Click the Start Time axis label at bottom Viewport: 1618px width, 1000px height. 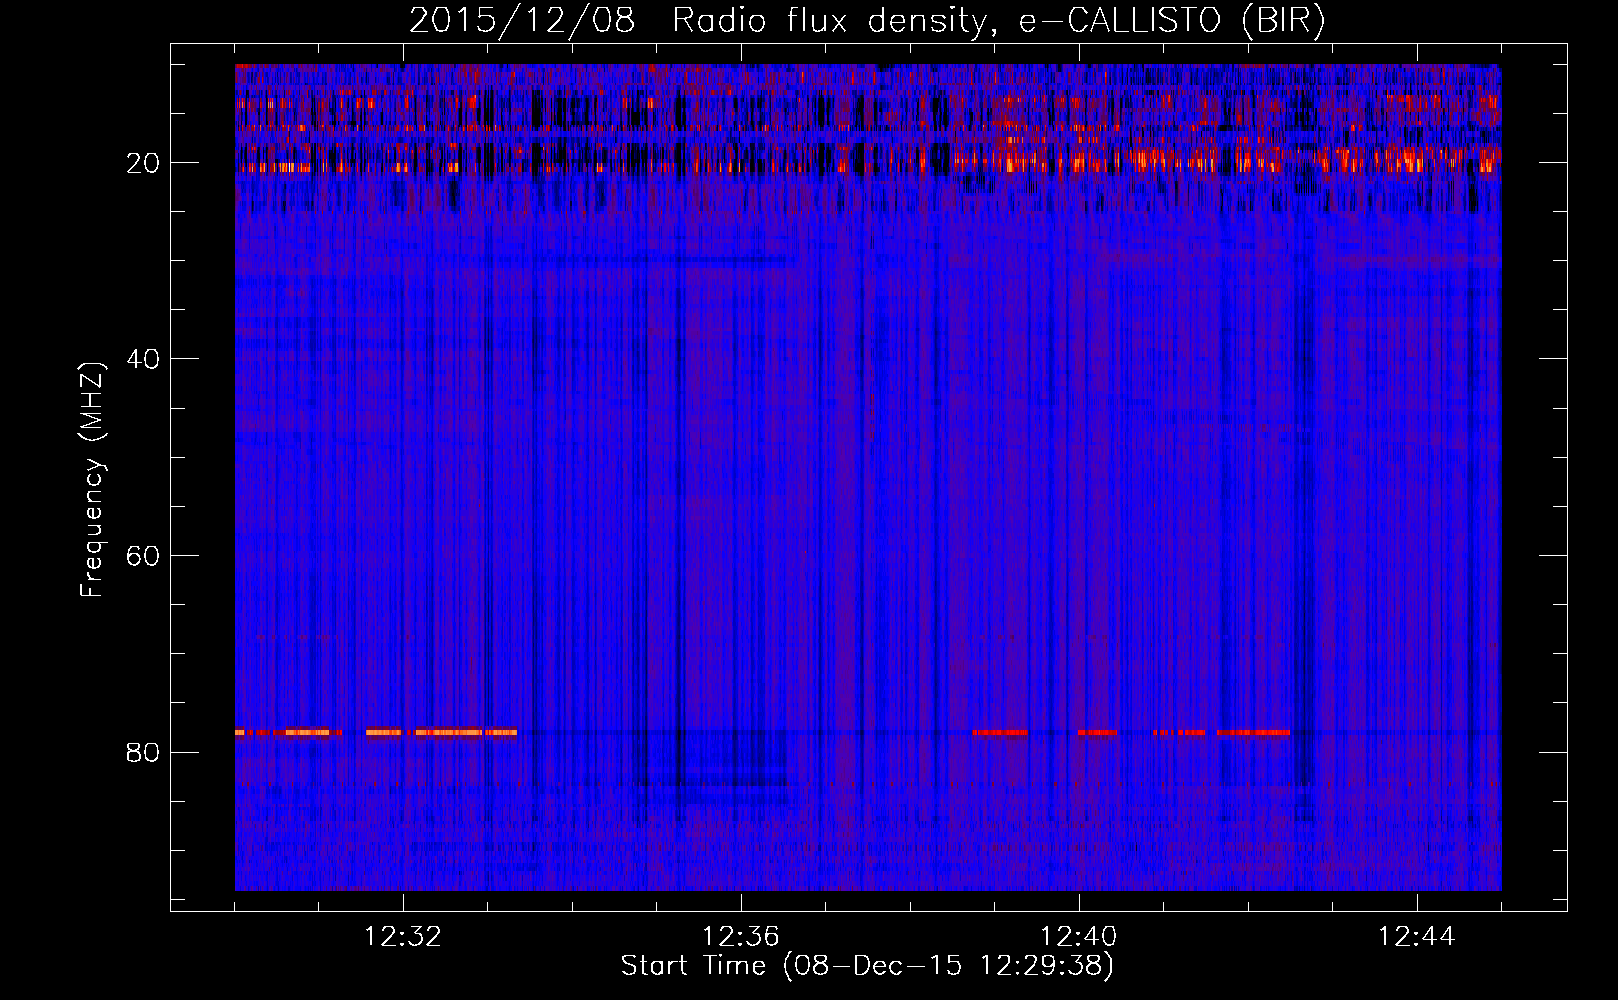click(x=867, y=966)
